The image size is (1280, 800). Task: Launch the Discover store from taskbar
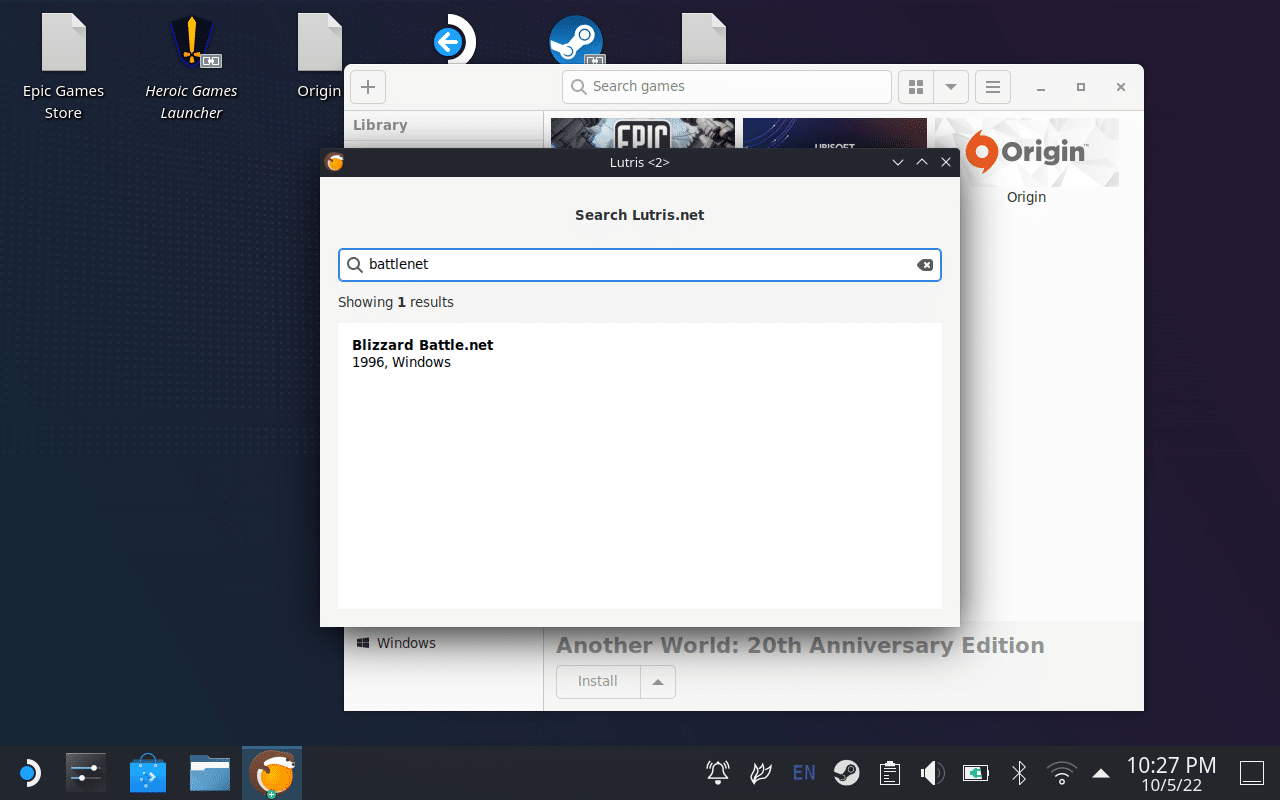click(148, 773)
